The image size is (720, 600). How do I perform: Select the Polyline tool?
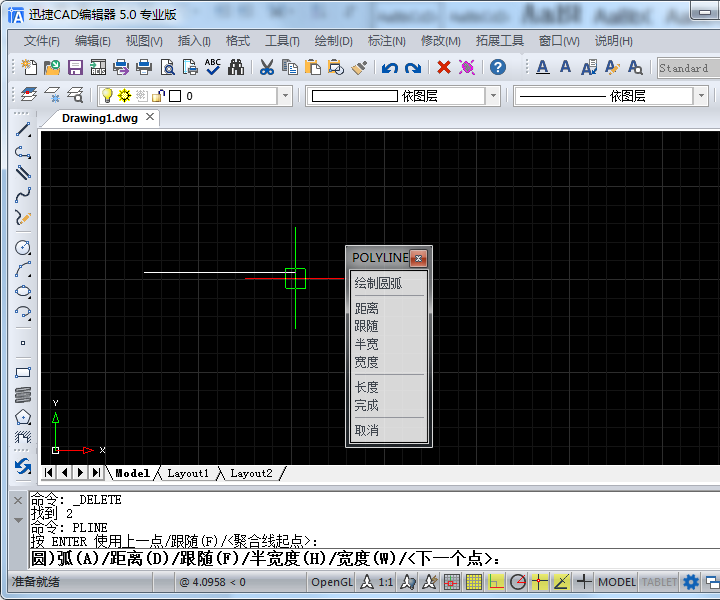(x=23, y=152)
